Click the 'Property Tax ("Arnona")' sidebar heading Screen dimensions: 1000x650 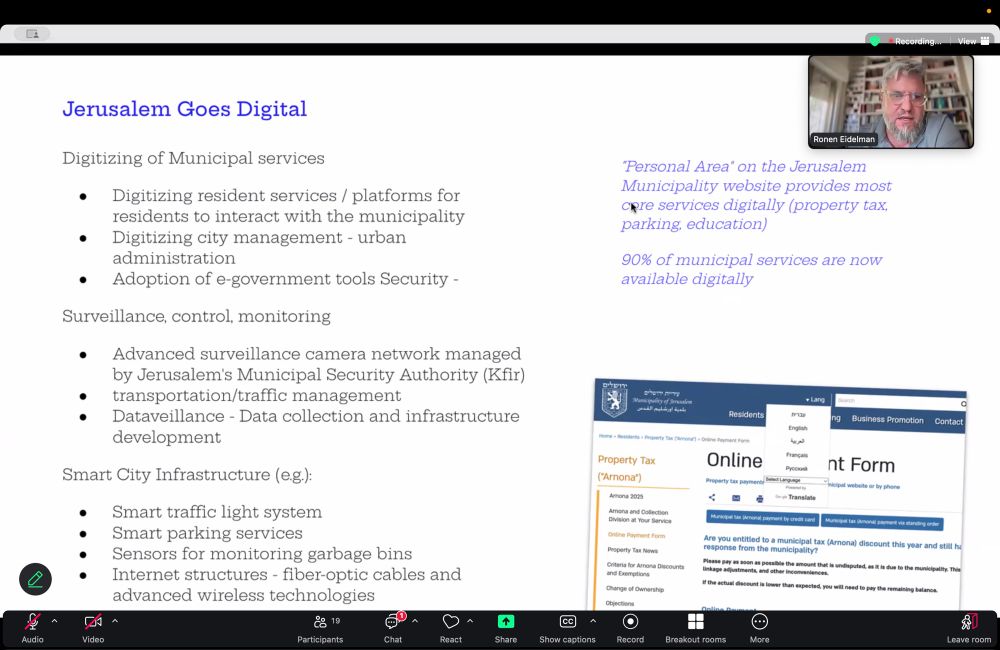pyautogui.click(x=626, y=468)
